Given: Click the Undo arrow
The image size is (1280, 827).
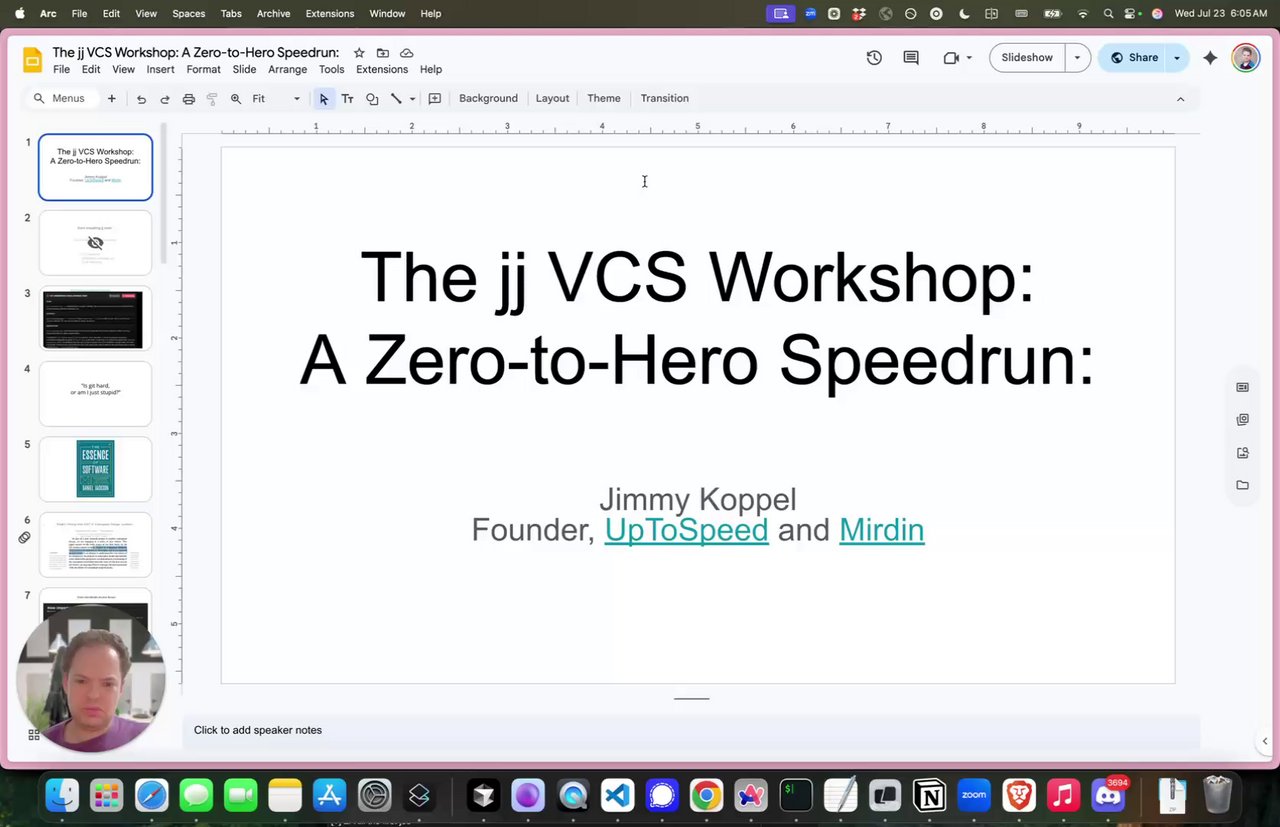Looking at the screenshot, I should 141,98.
